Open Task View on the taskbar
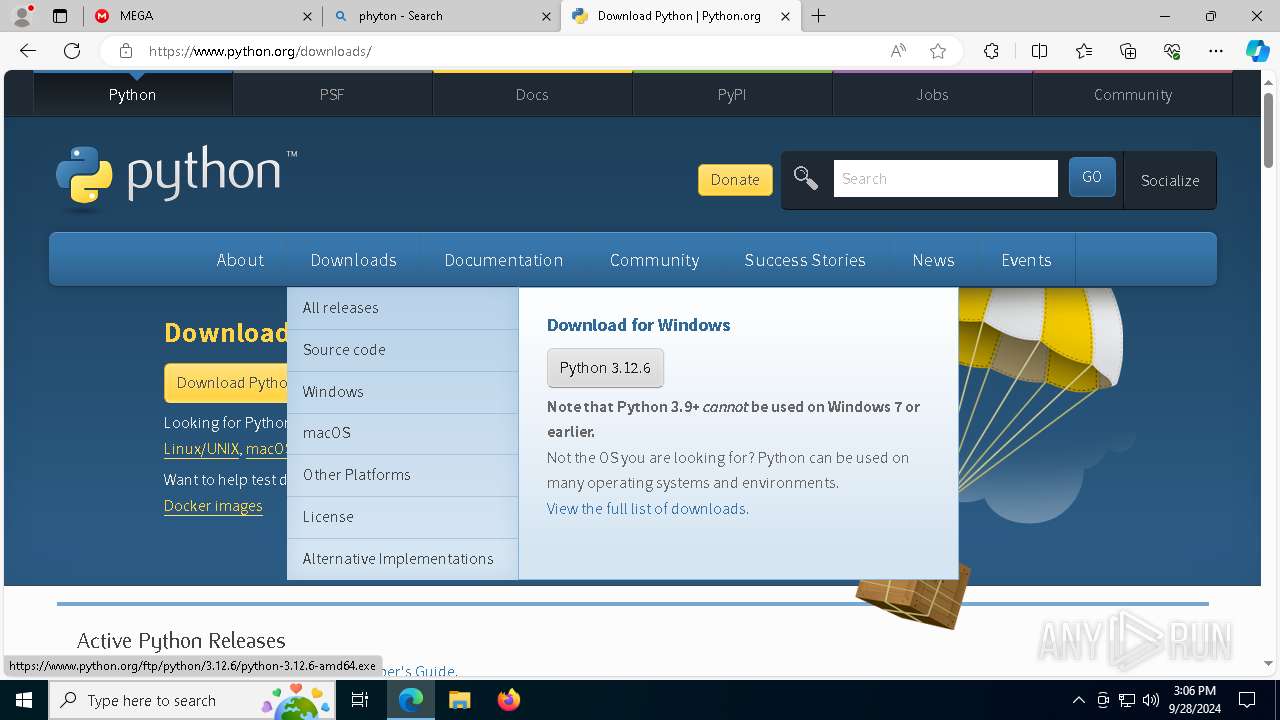The width and height of the screenshot is (1280, 720). (360, 700)
